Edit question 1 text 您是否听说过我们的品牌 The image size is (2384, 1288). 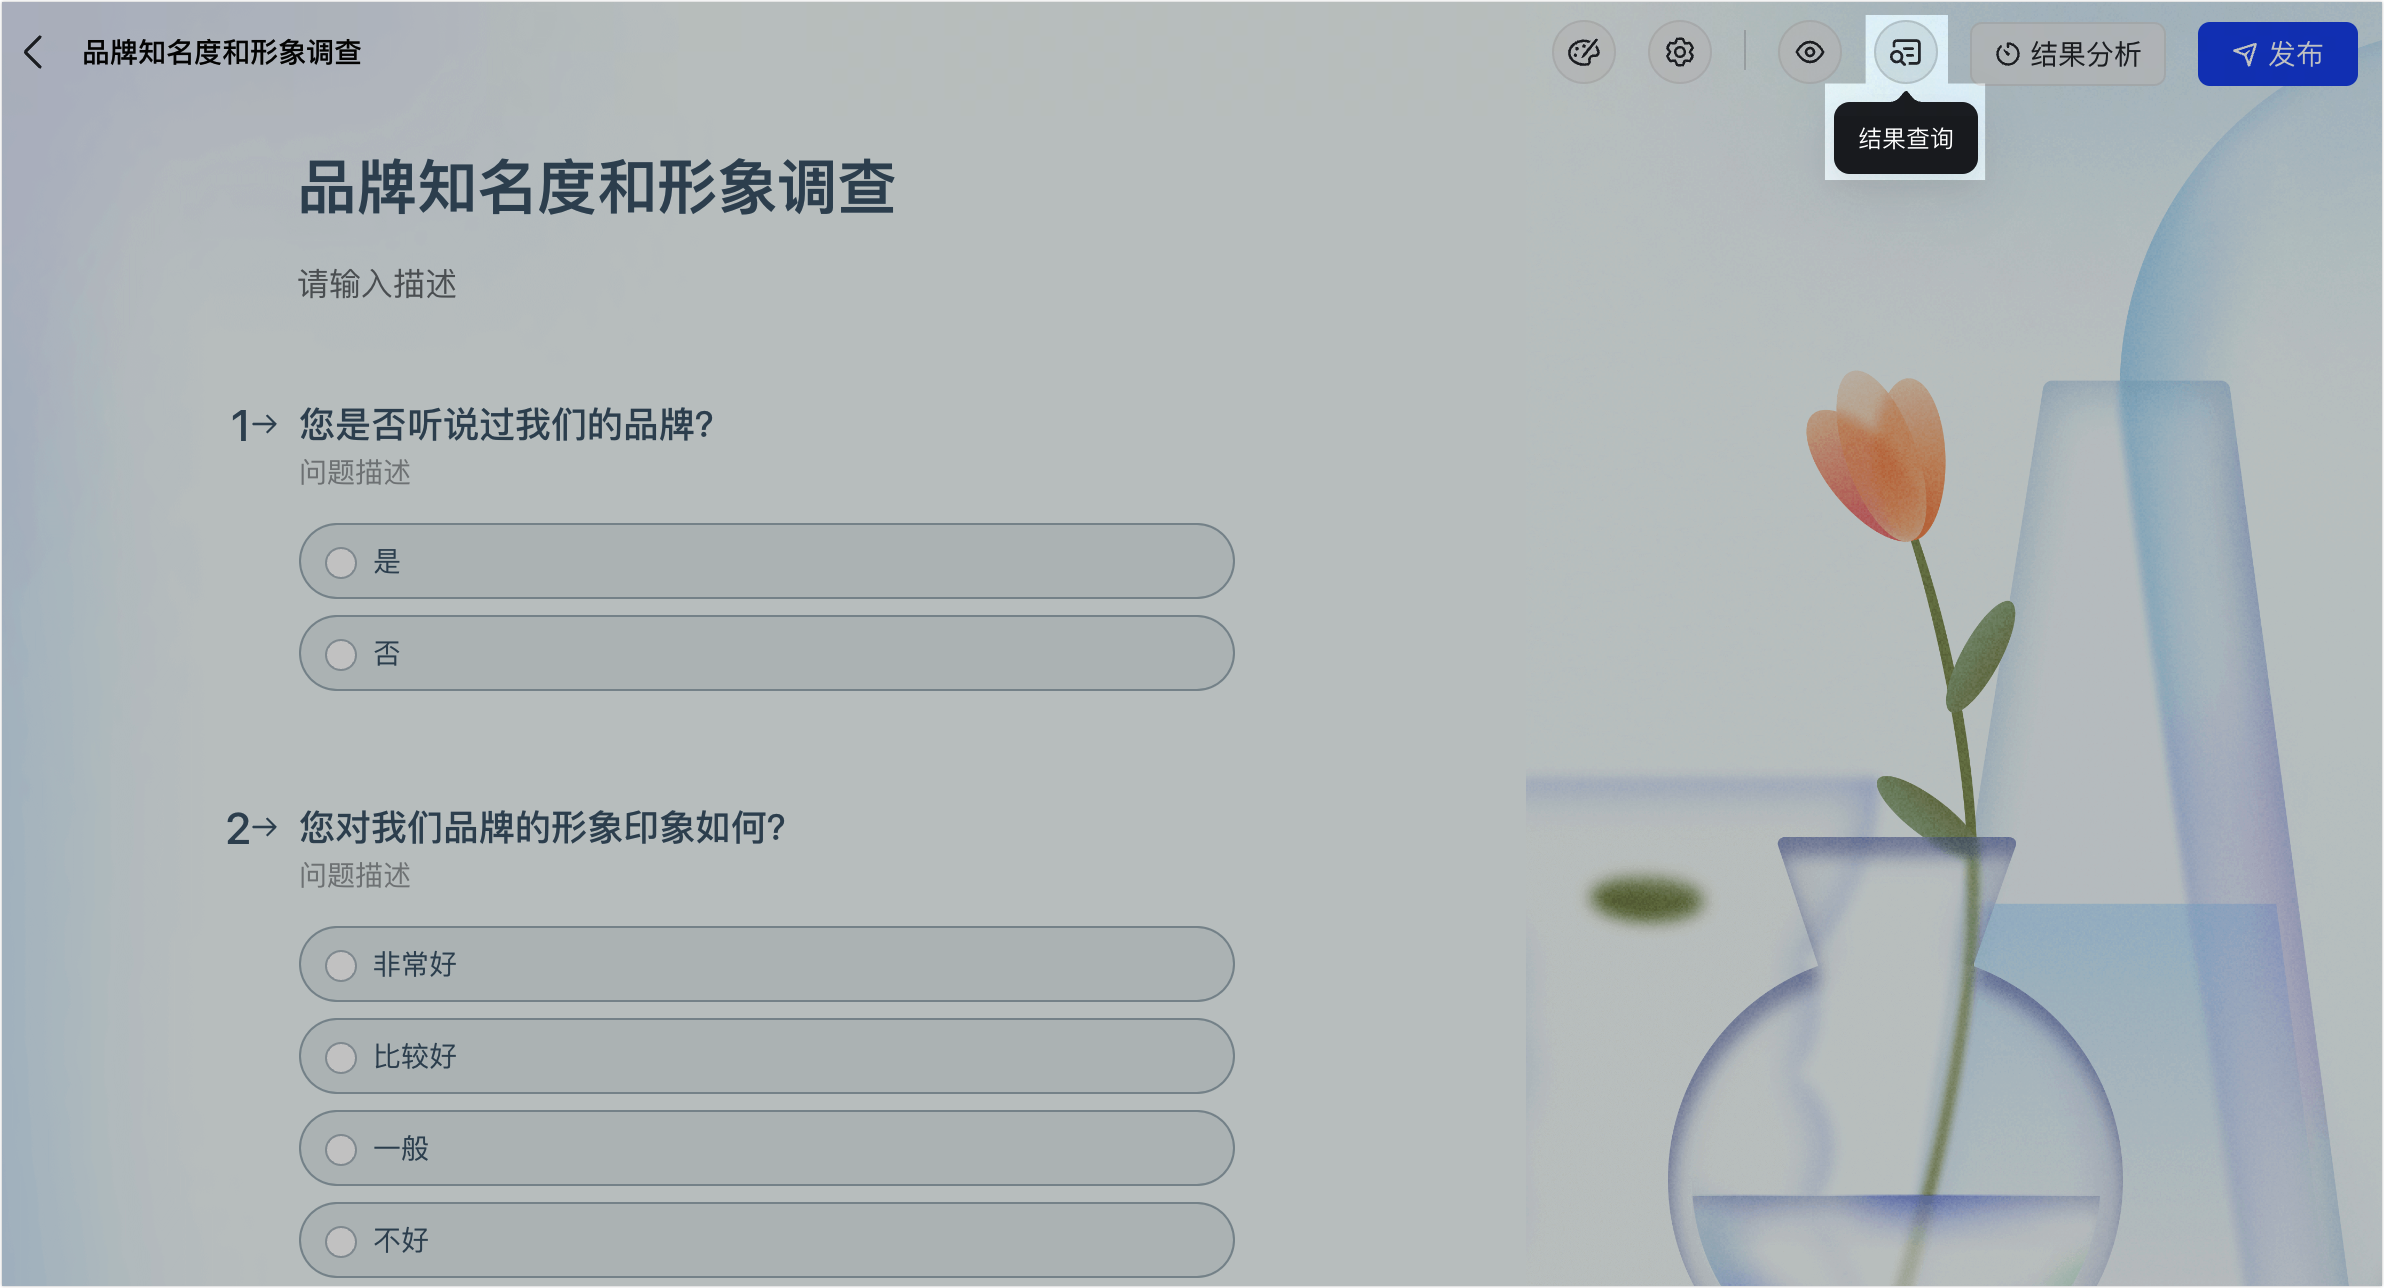(x=506, y=425)
